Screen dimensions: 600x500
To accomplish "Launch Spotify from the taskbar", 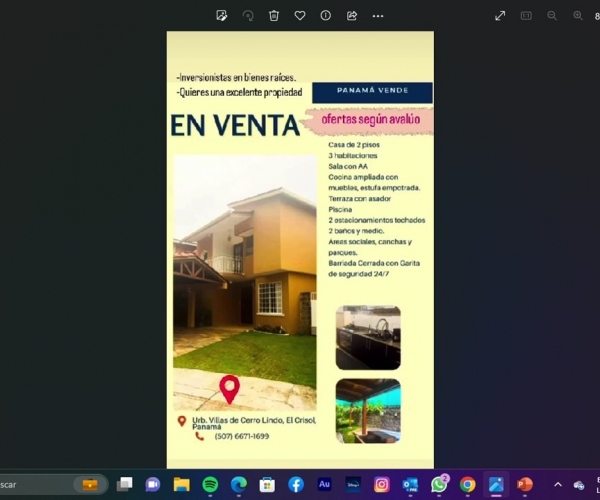I will 210,485.
